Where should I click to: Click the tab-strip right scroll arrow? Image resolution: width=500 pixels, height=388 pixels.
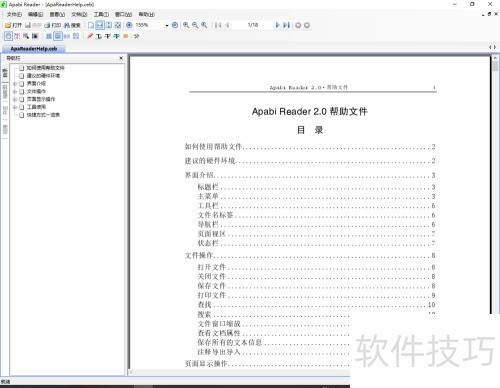point(495,47)
